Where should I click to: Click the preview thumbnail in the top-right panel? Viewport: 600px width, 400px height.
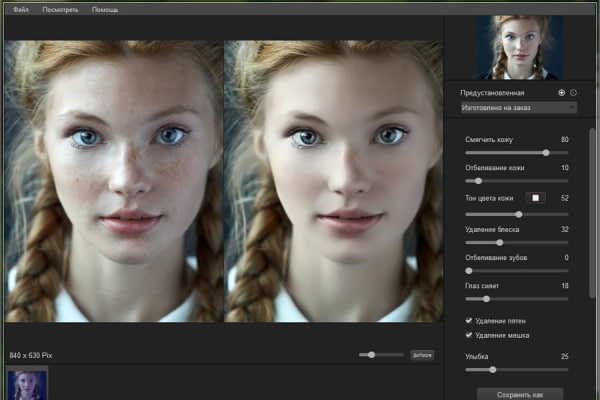coord(518,46)
